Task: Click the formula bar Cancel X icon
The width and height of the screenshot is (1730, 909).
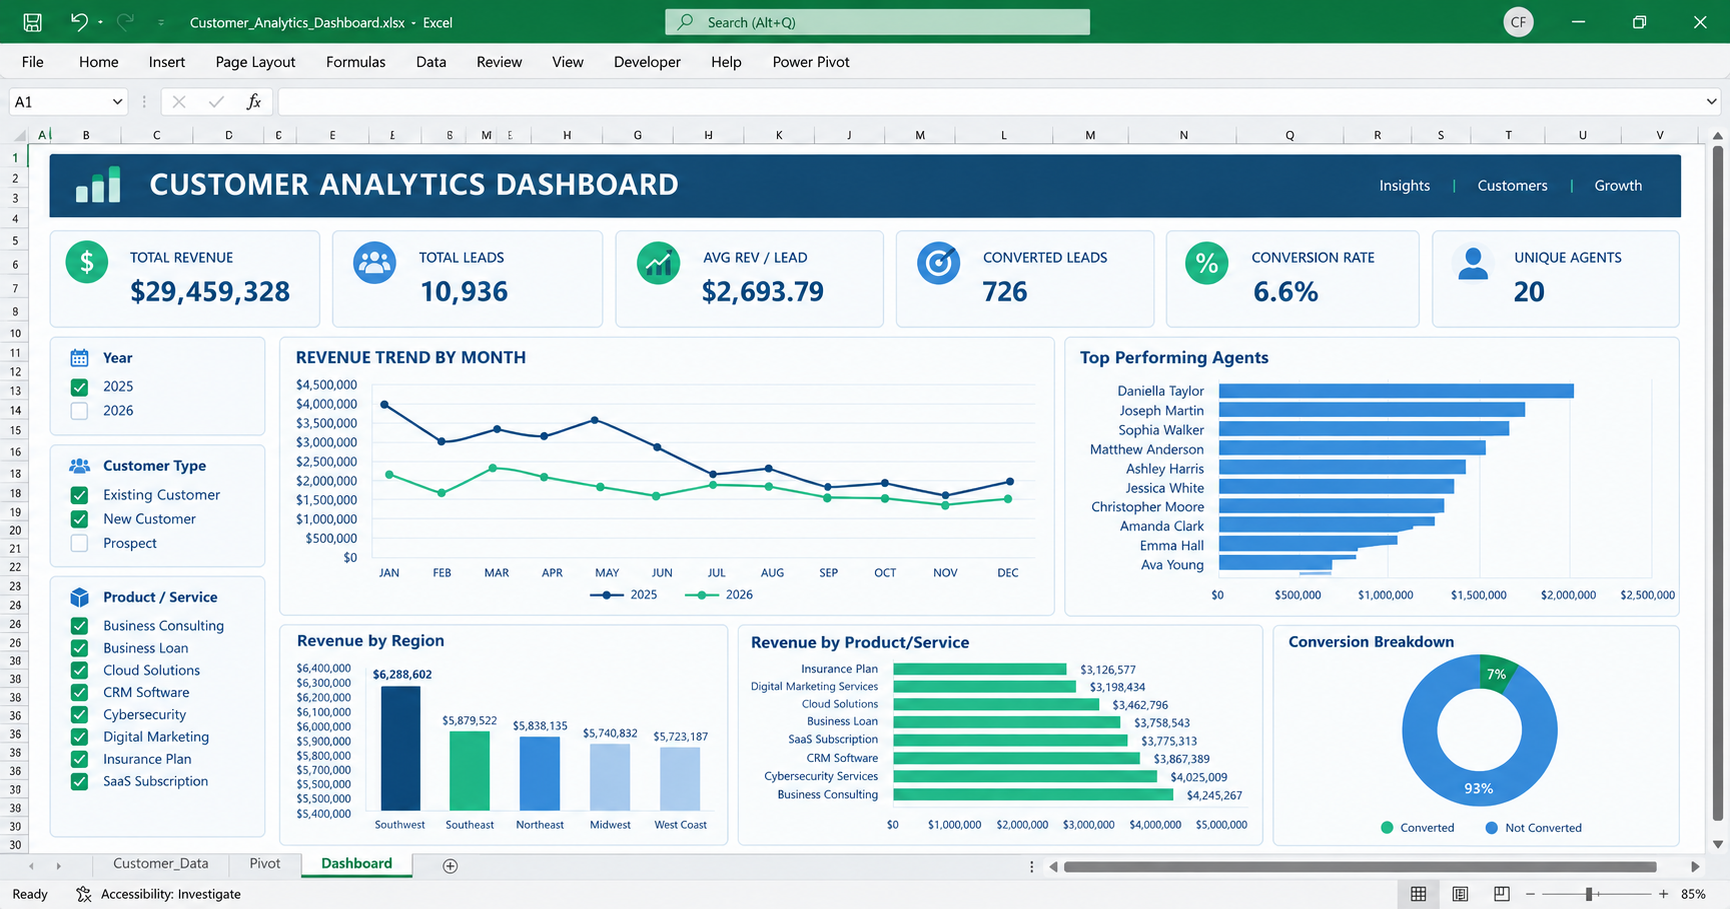Action: coord(179,101)
